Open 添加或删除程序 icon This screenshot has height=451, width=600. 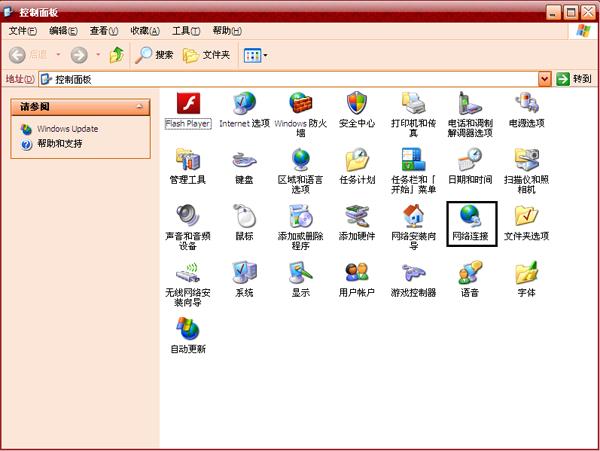coord(300,217)
